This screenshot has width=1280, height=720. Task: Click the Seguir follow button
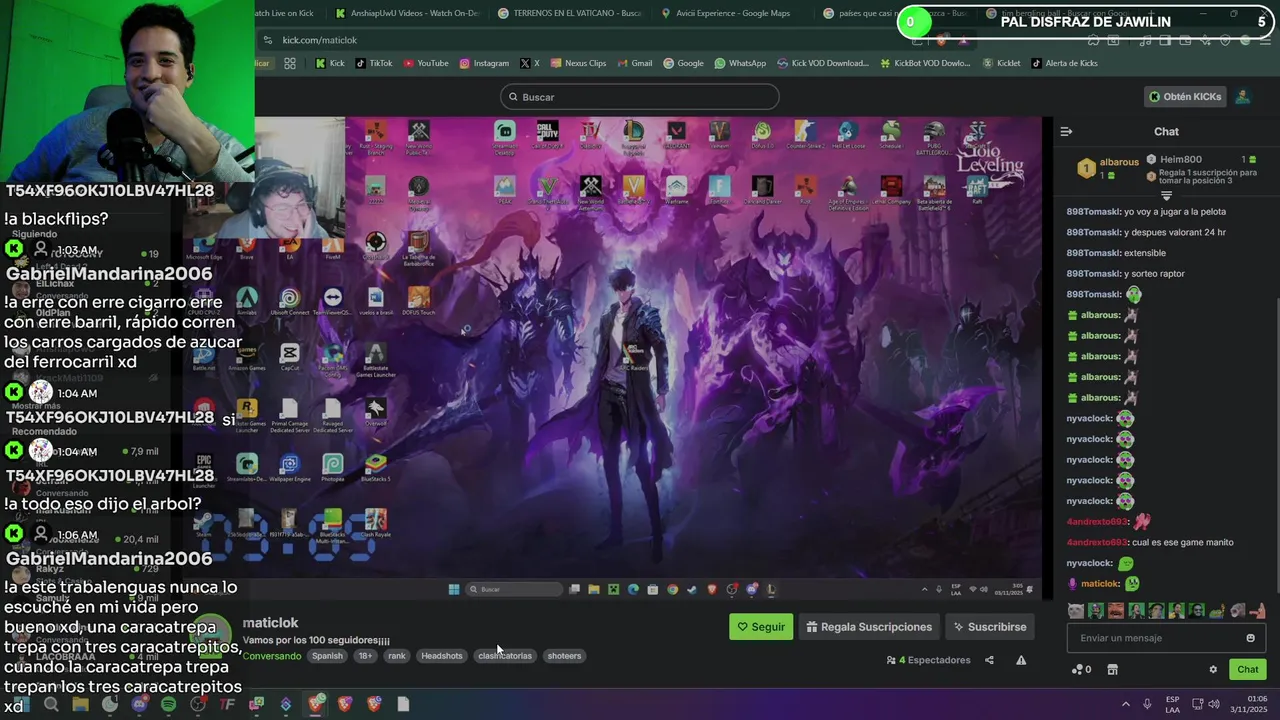pos(761,627)
